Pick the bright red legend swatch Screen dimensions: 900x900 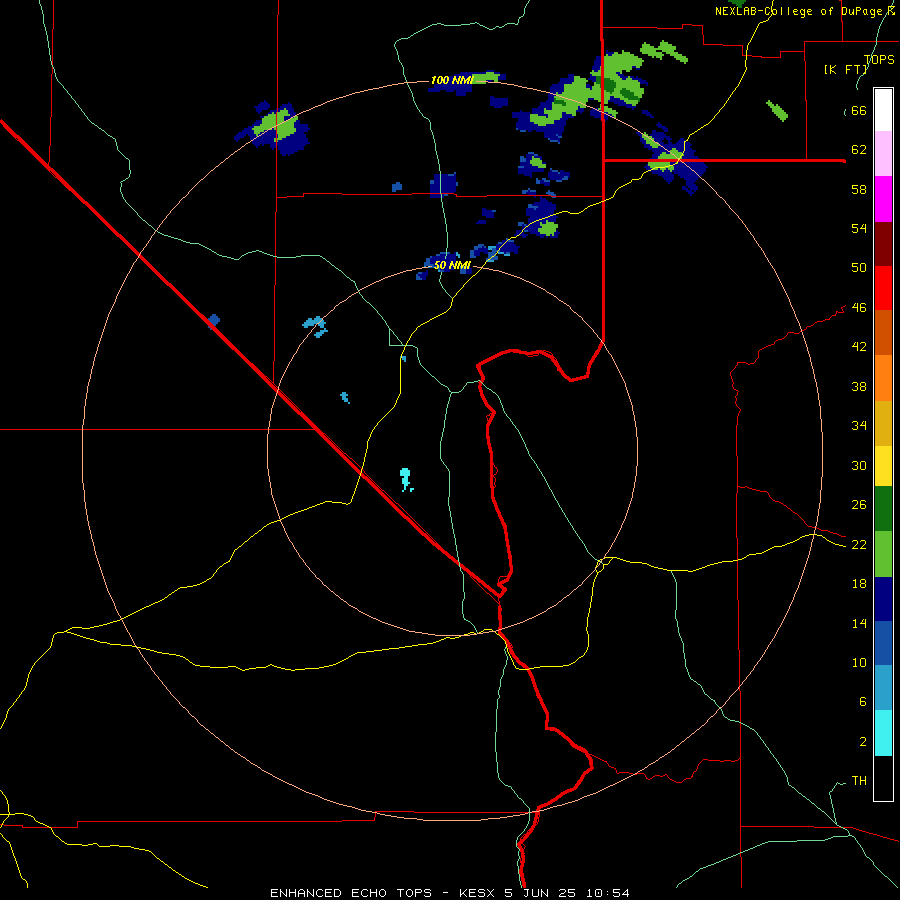coord(883,288)
